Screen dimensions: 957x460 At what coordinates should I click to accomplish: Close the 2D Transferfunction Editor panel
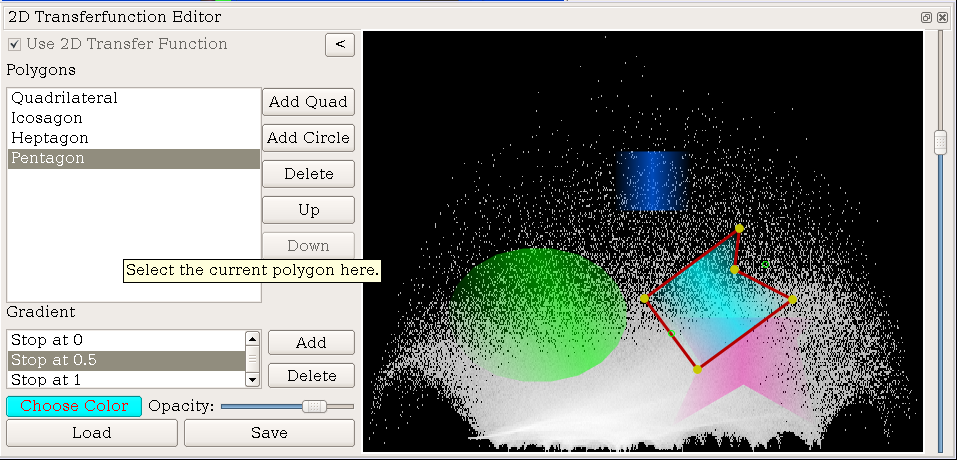coord(942,18)
